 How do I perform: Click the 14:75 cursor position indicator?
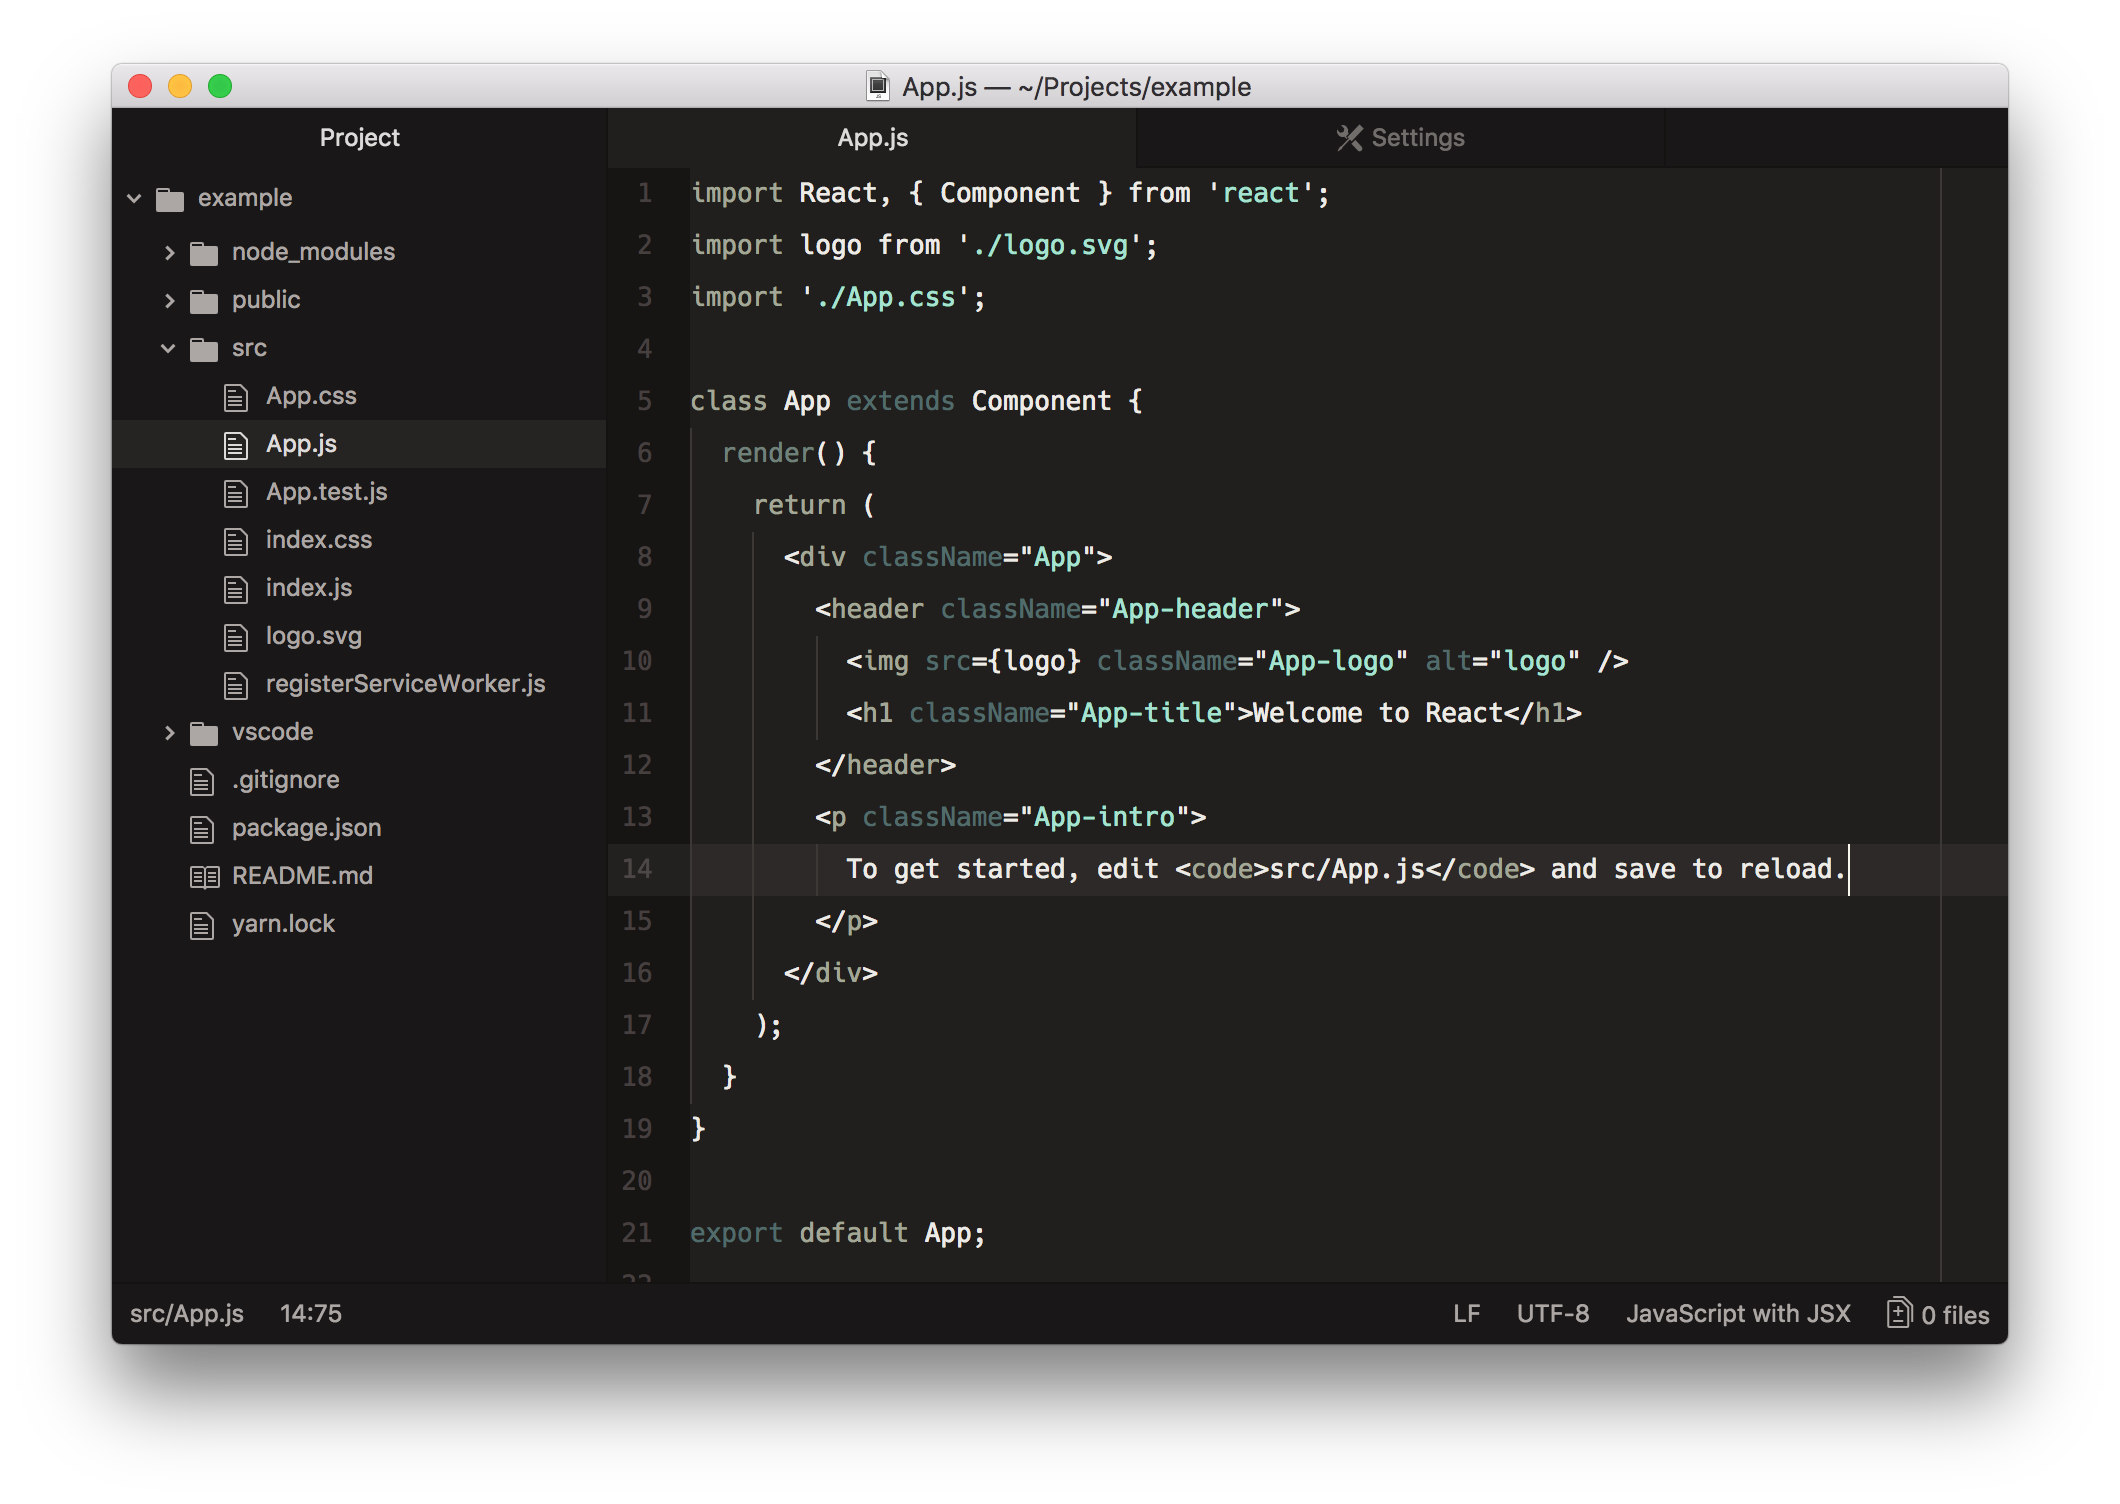(x=310, y=1314)
